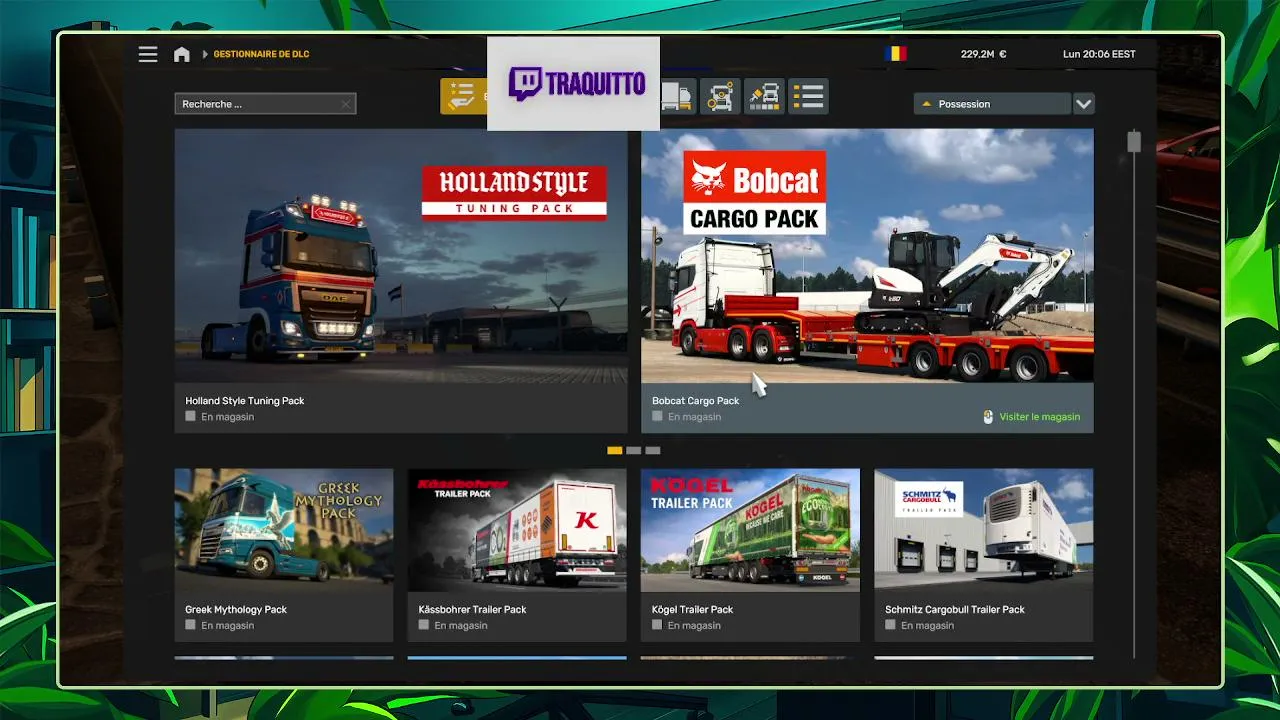Image resolution: width=1280 pixels, height=720 pixels.
Task: Open the Bobcat Cargo Pack banner
Action: click(867, 255)
